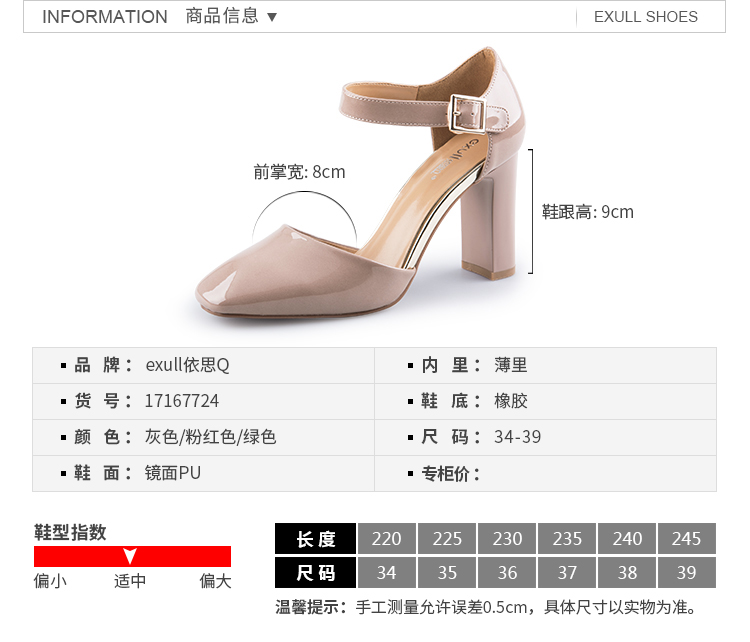This screenshot has height=642, width=750.
Task: Click the black 长度 header cell
Action: click(x=316, y=539)
